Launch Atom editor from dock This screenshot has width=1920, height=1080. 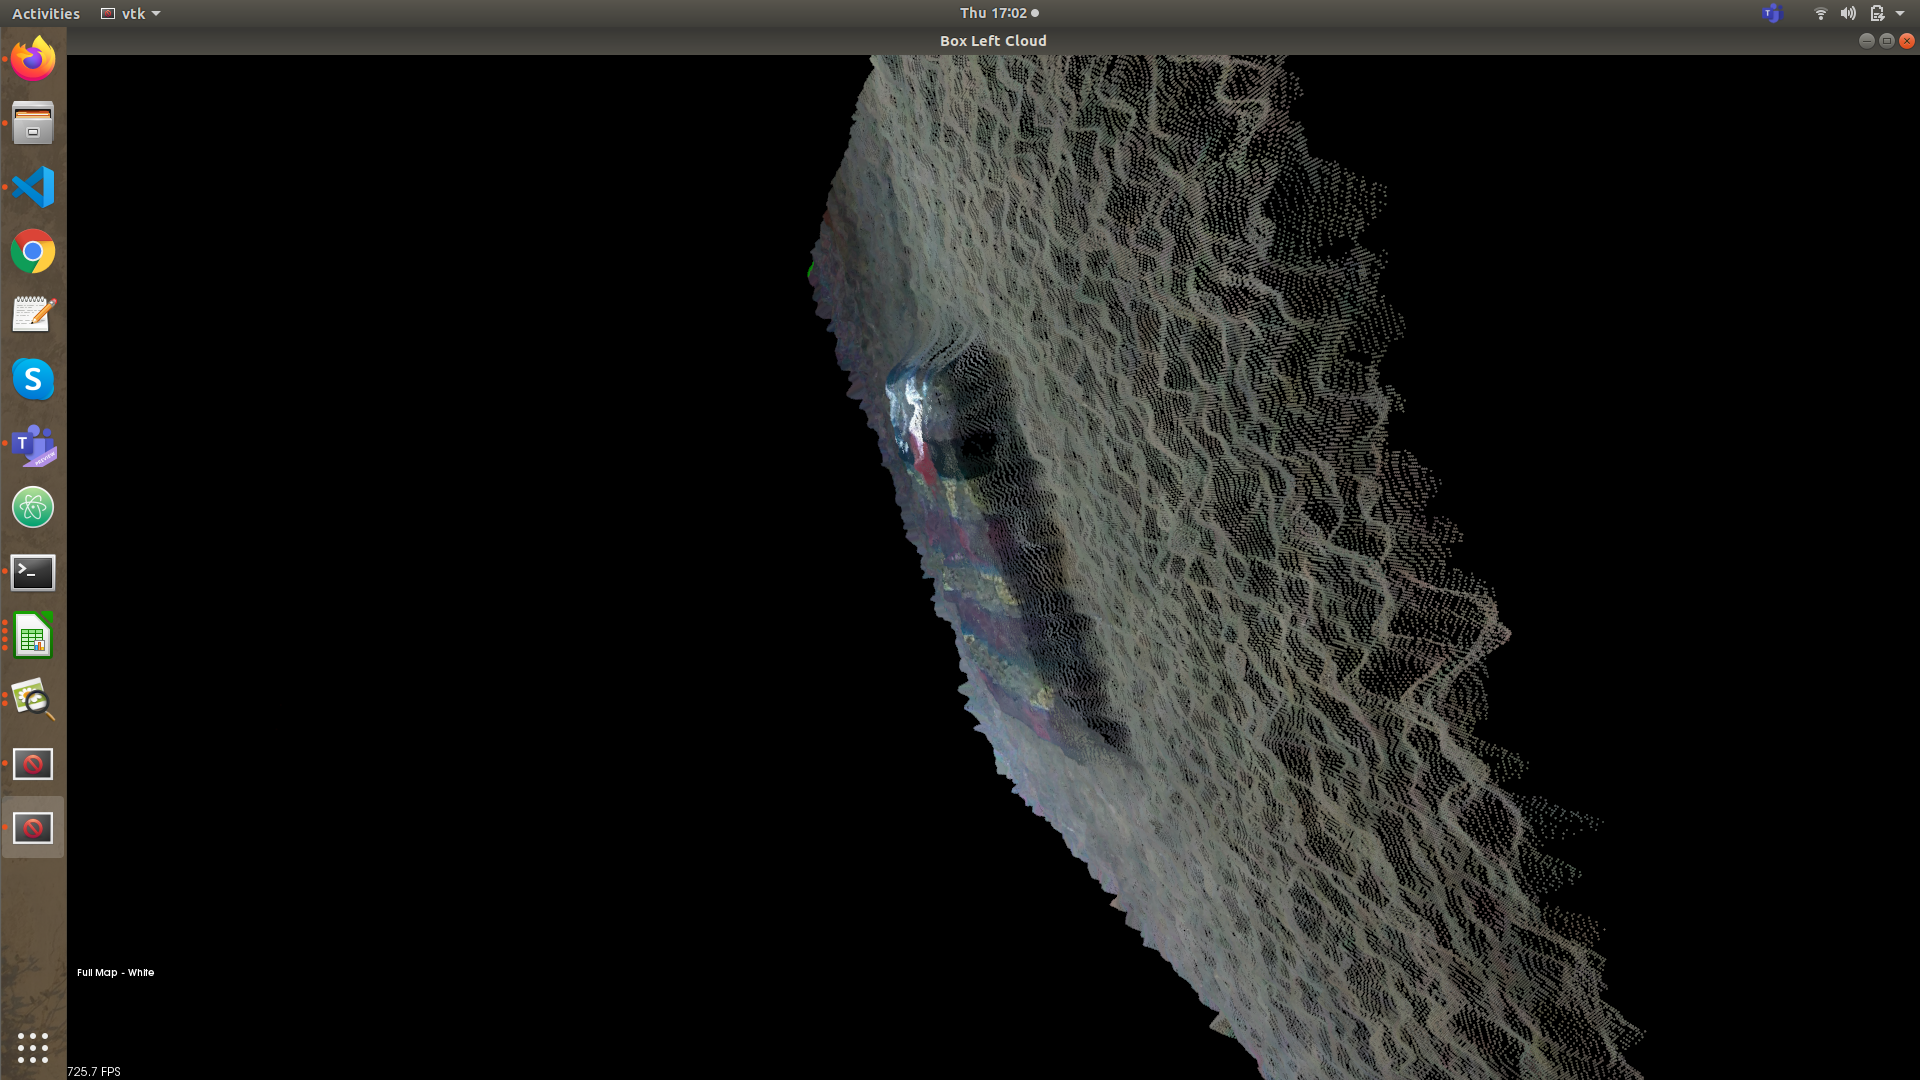tap(33, 508)
